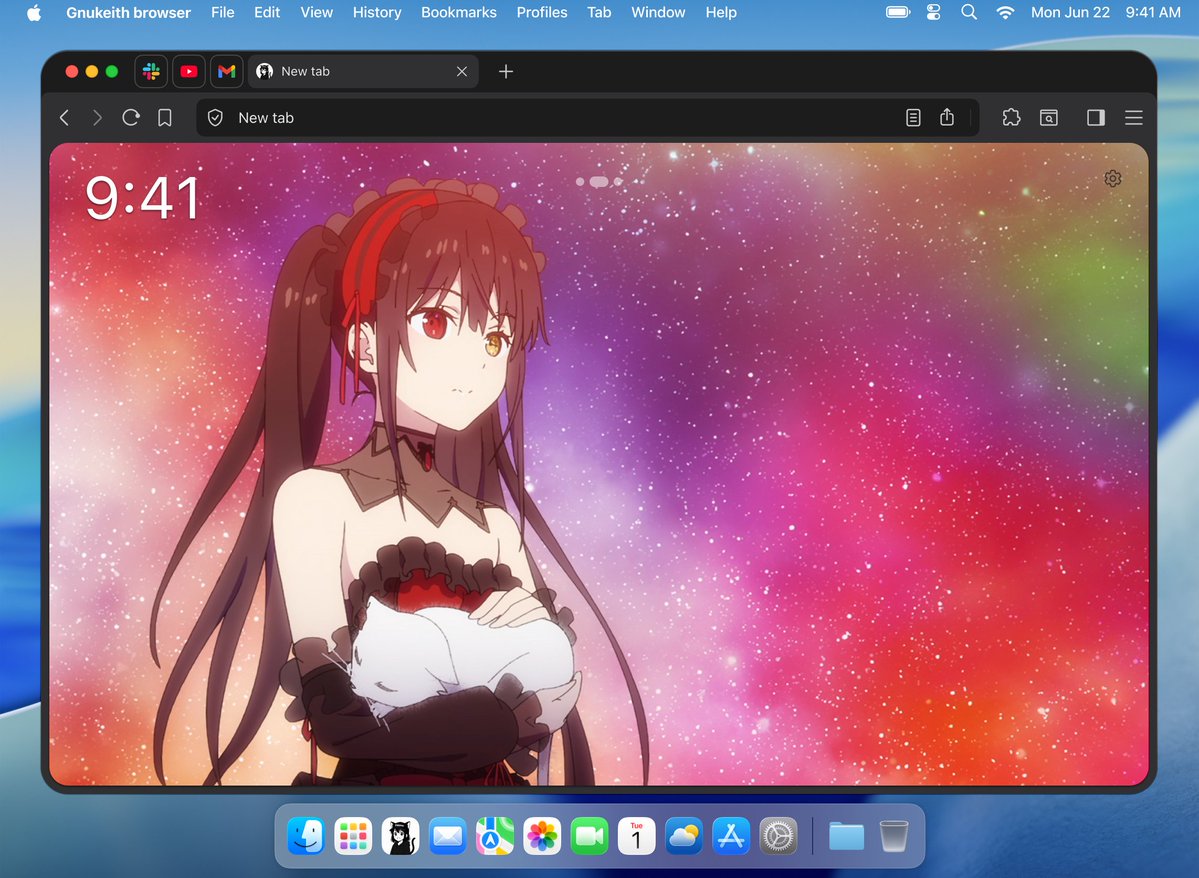Viewport: 1199px width, 878px height.
Task: Open App Store from the Dock
Action: click(731, 836)
